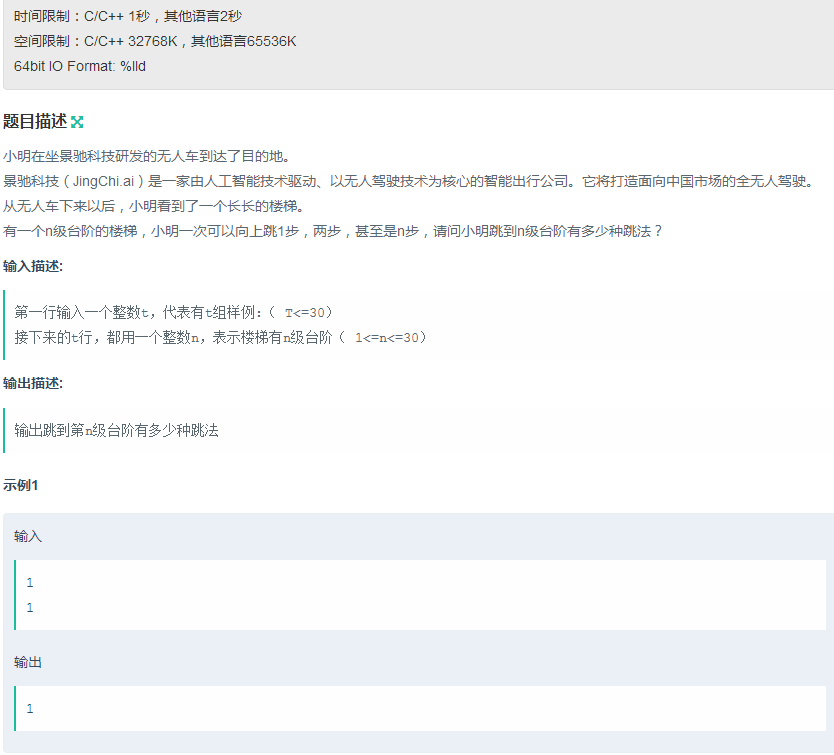Click the 输入 label in the example
The image size is (834, 755).
pos(28,536)
